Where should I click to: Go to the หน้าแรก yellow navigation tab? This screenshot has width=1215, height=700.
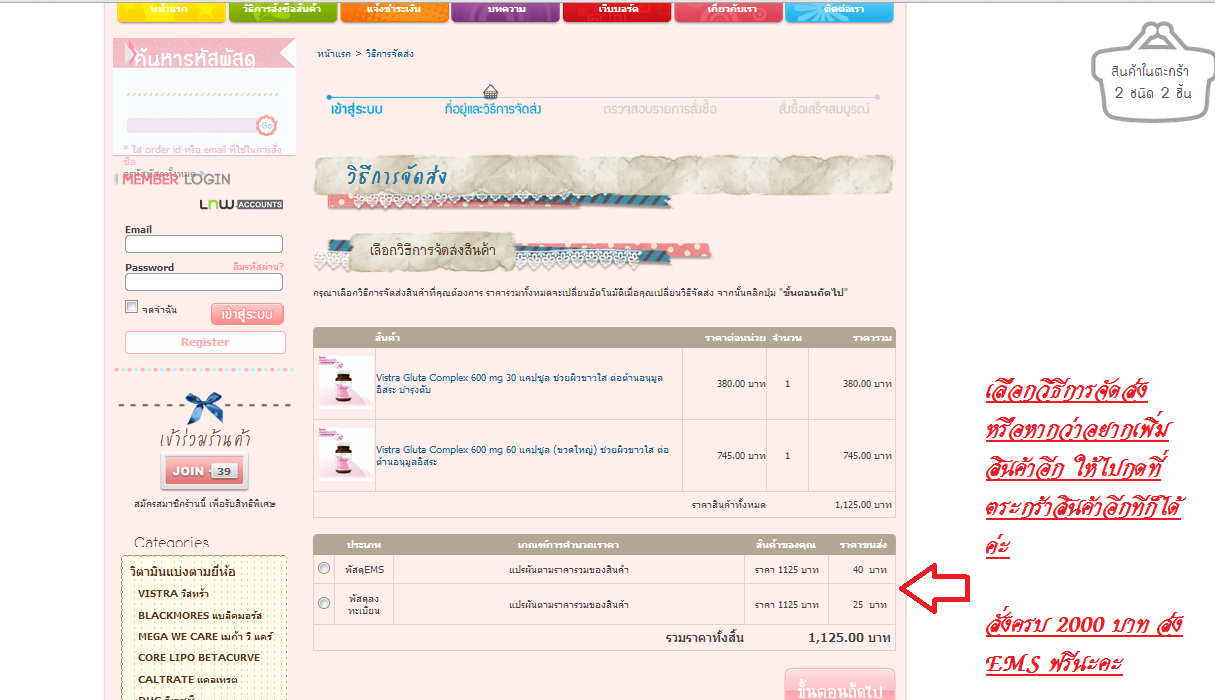[171, 11]
